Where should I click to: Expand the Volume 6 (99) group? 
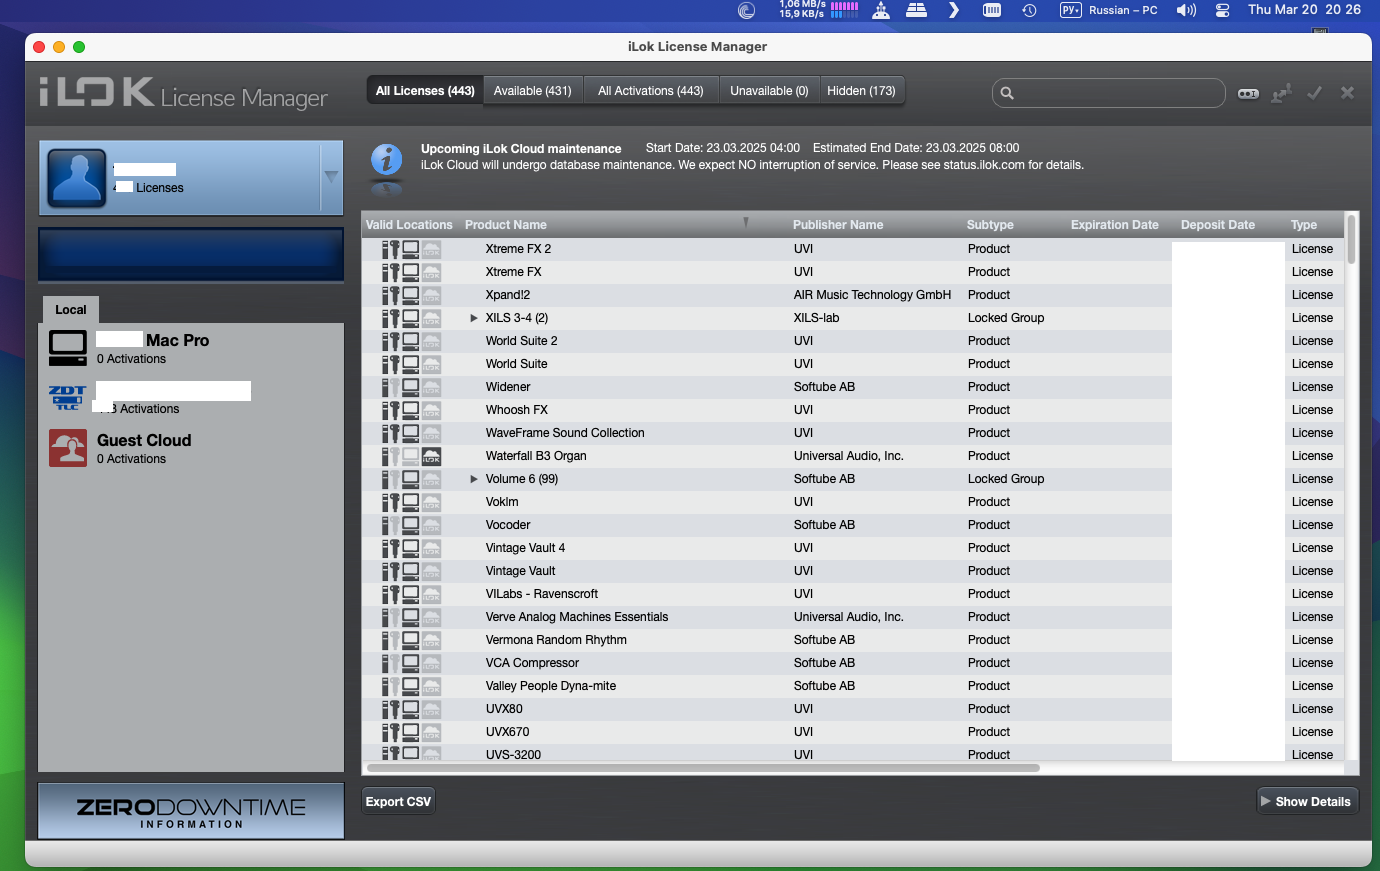point(474,479)
